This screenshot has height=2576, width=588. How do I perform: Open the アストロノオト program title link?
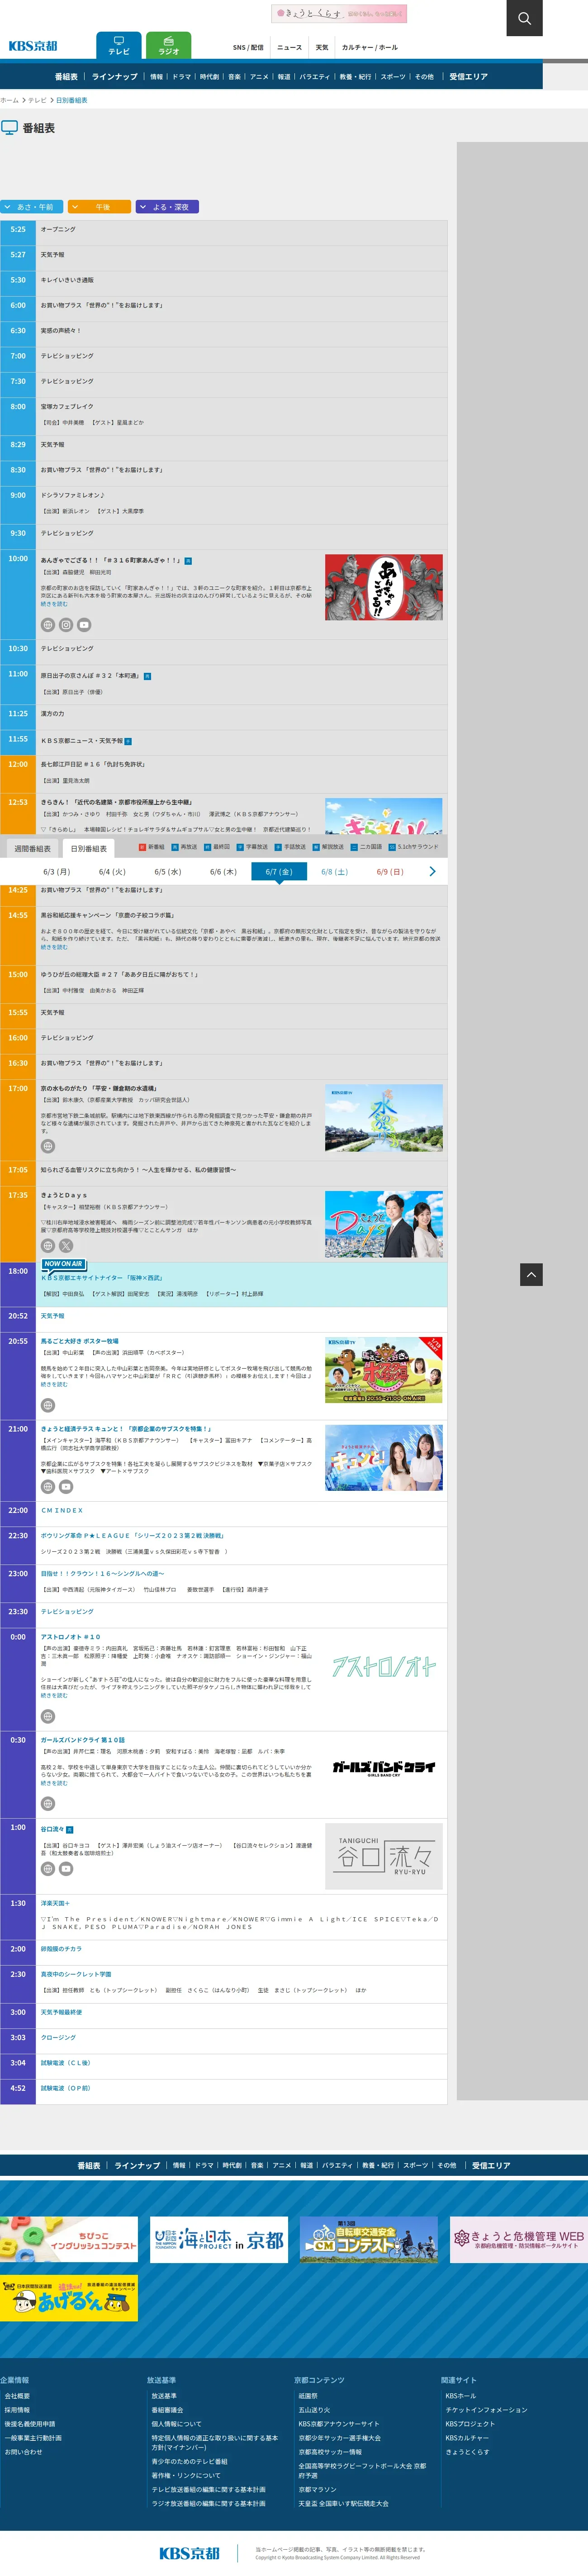click(70, 1637)
